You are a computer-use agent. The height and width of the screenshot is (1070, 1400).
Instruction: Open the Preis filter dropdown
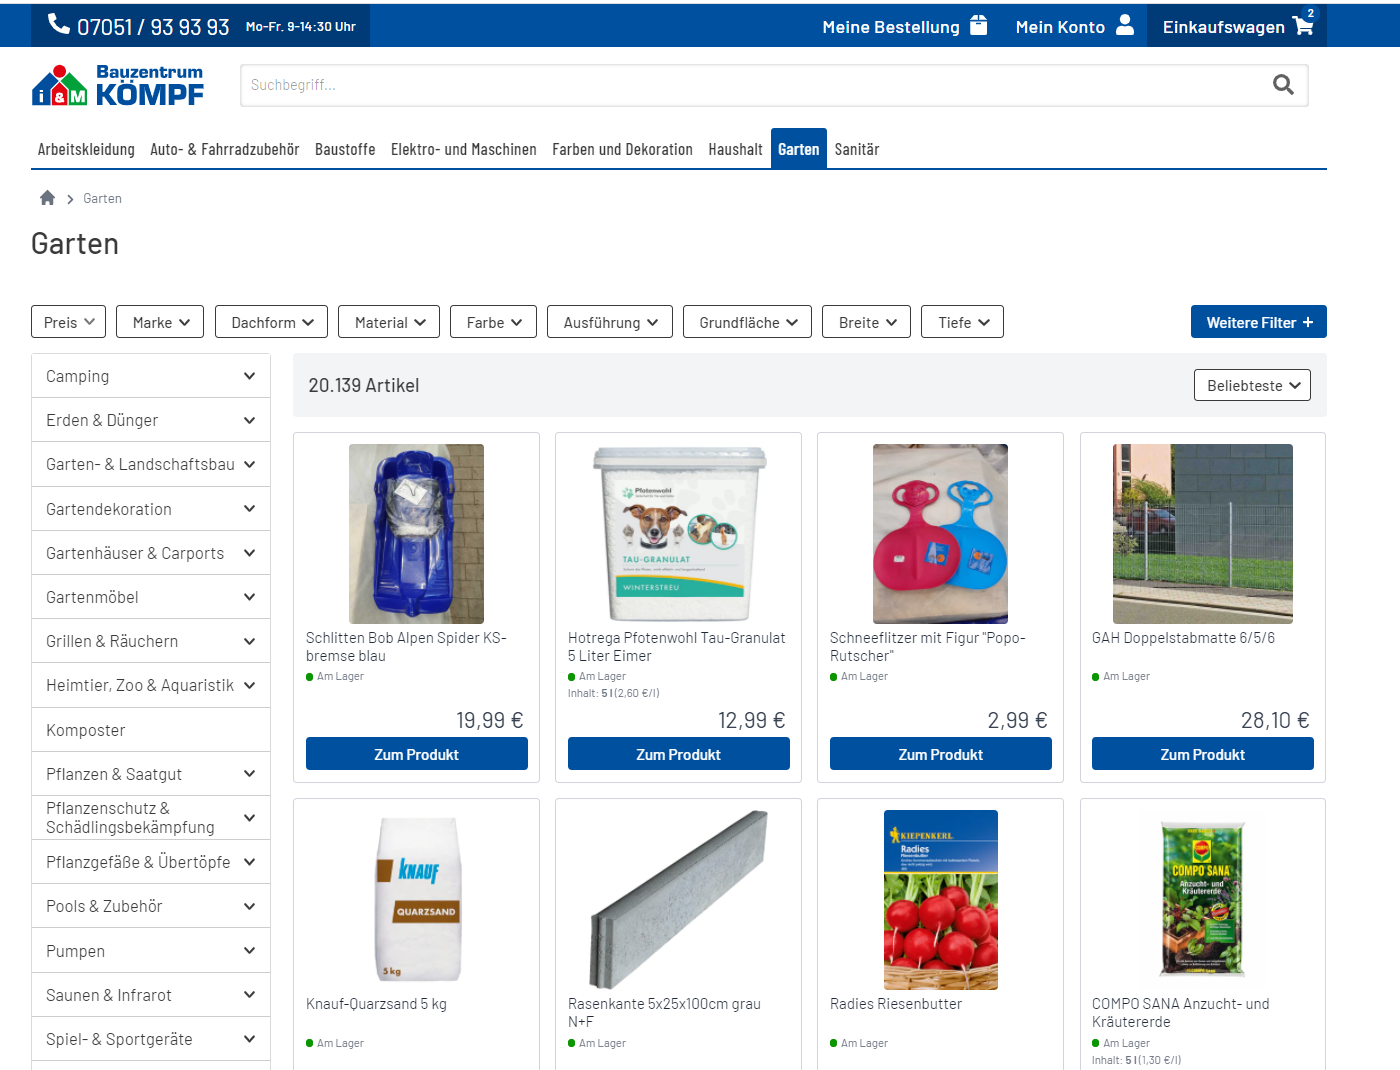pos(69,322)
